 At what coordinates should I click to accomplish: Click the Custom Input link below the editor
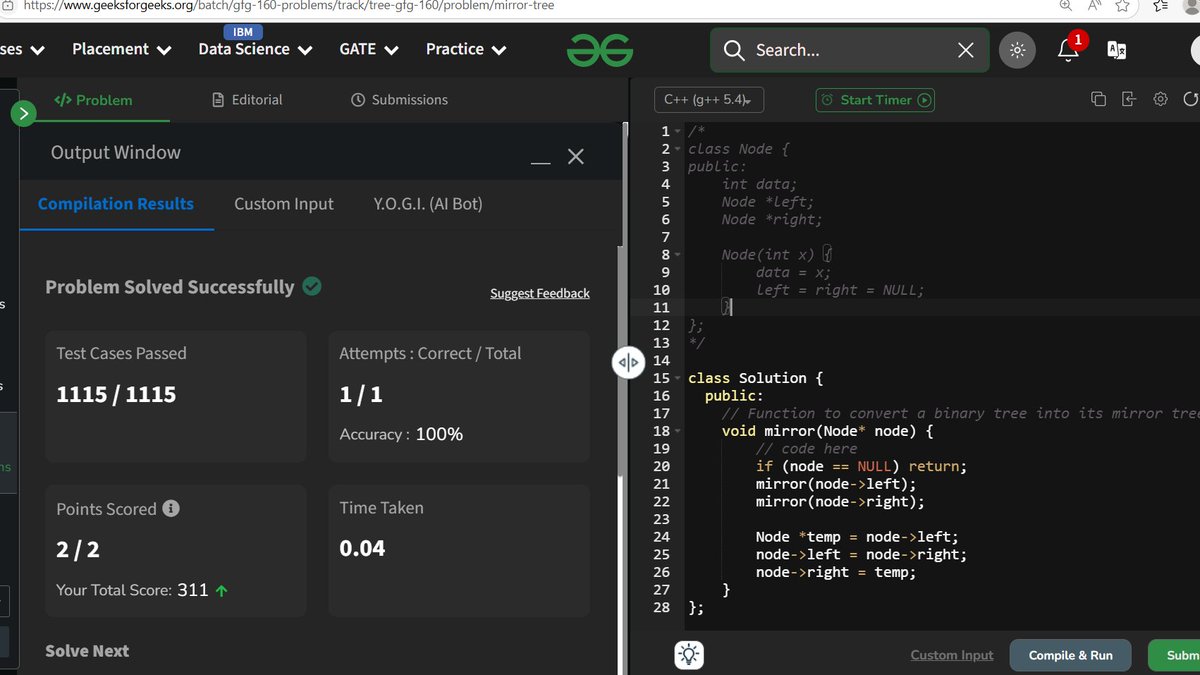[x=952, y=655]
